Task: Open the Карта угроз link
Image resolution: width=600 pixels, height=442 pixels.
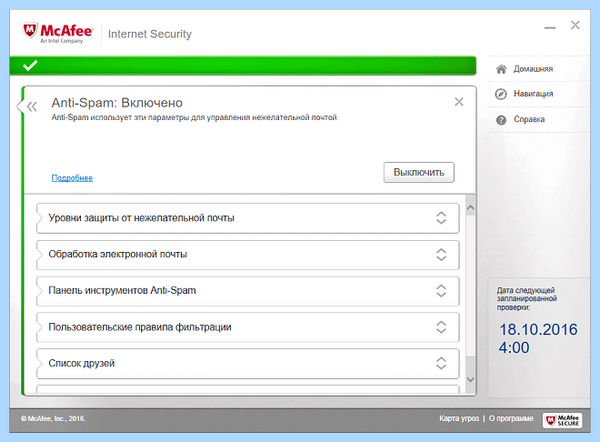Action: (459, 418)
